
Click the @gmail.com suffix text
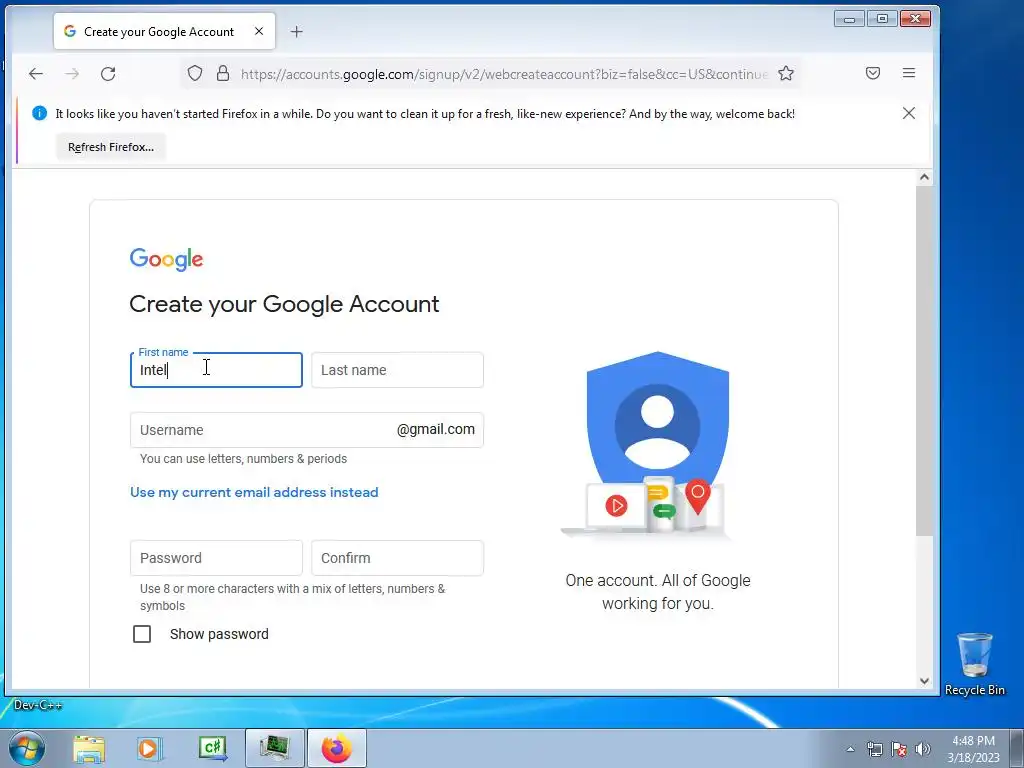[436, 430]
